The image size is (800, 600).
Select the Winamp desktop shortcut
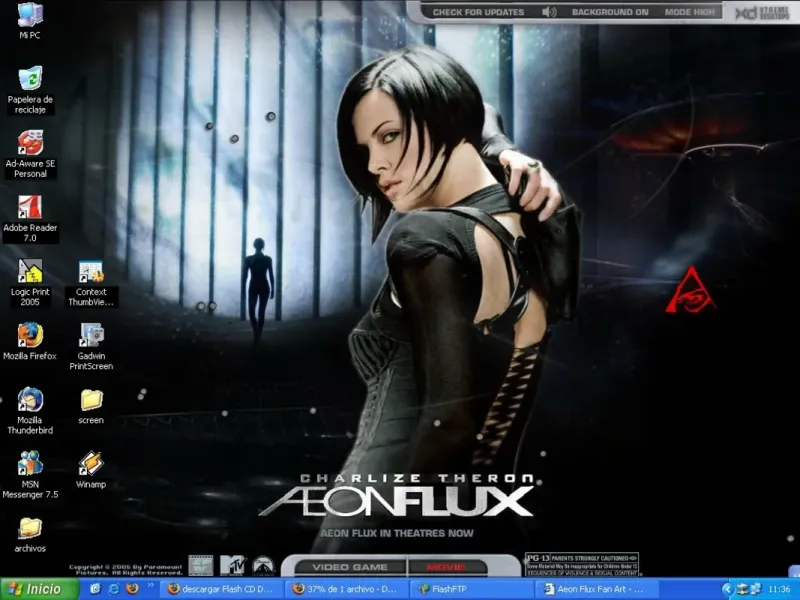pos(91,470)
